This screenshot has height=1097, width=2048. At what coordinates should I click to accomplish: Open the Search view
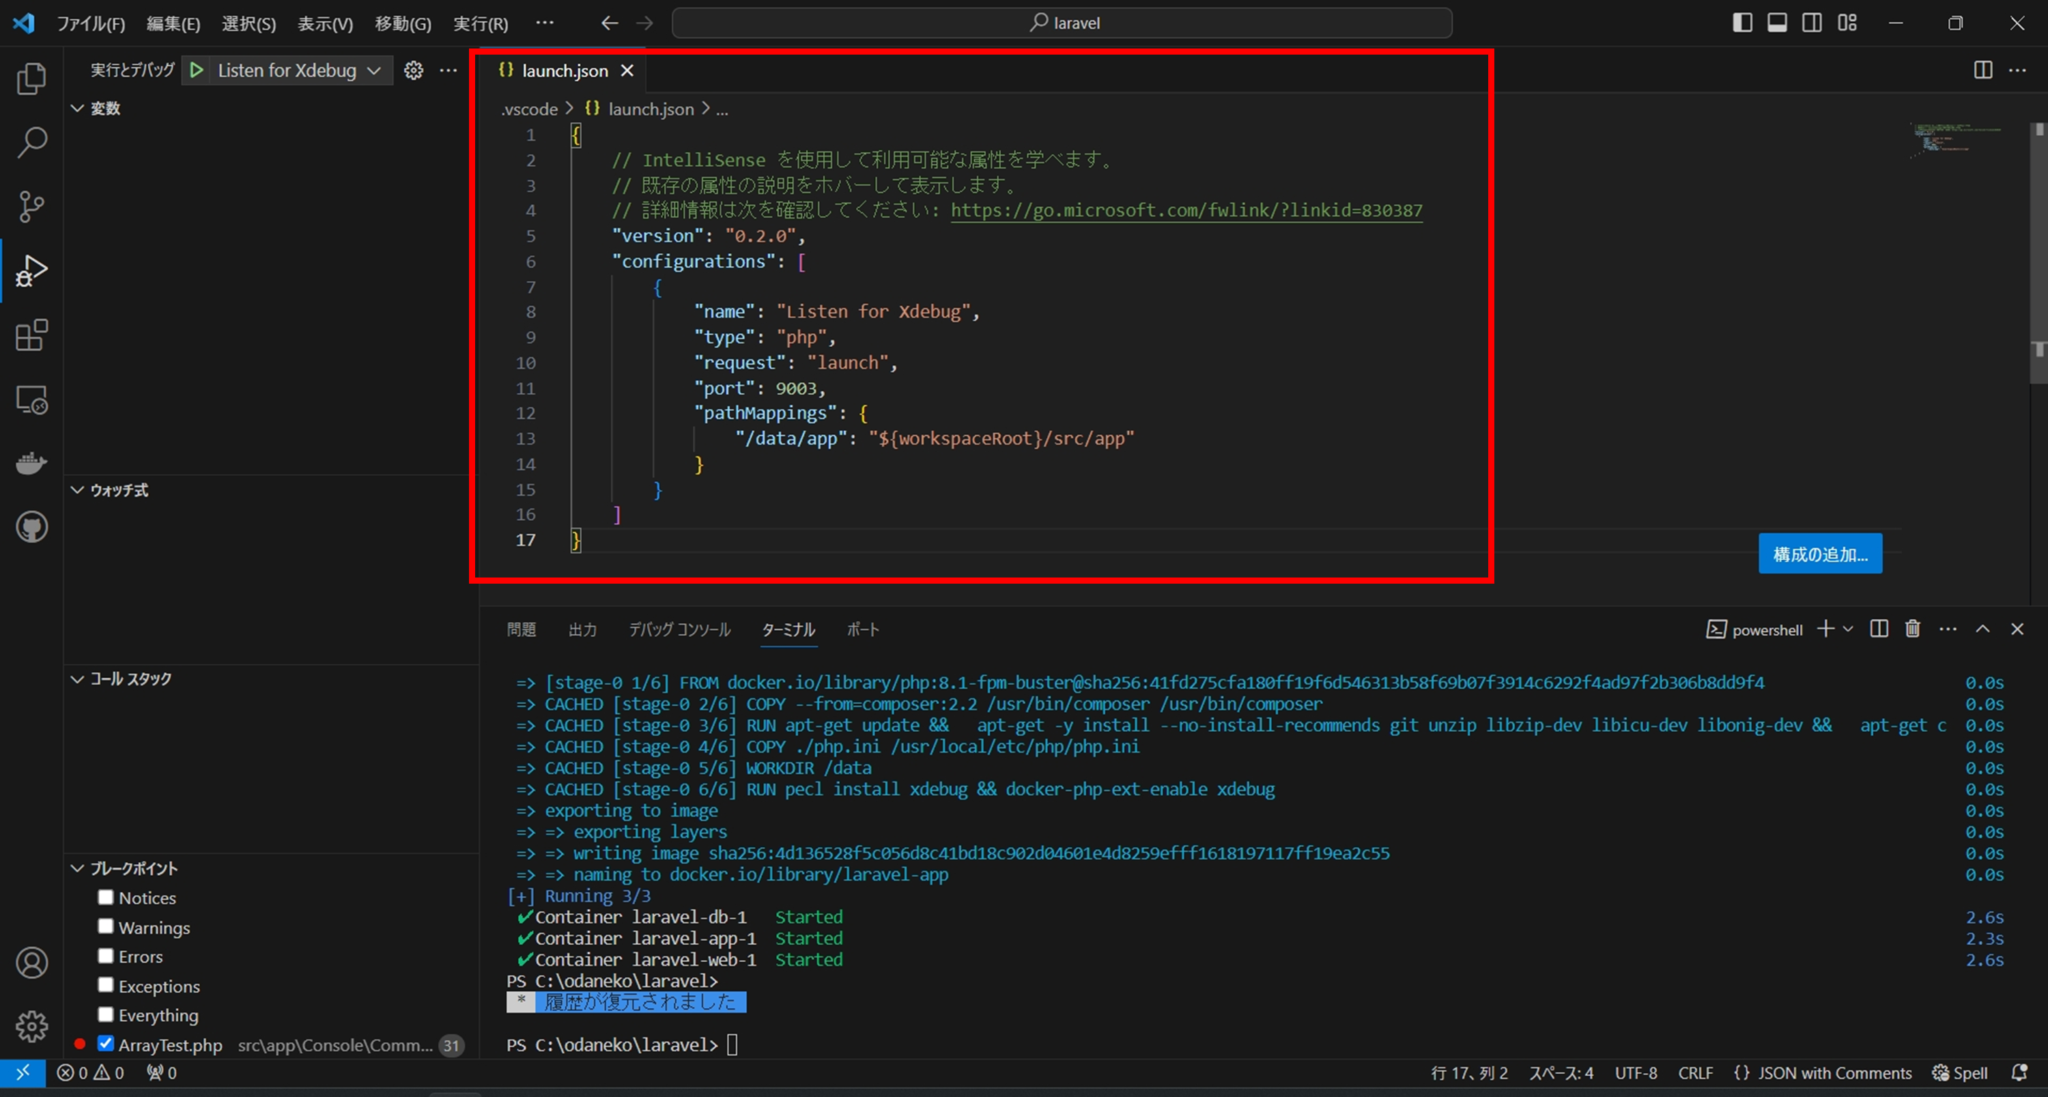pyautogui.click(x=31, y=143)
